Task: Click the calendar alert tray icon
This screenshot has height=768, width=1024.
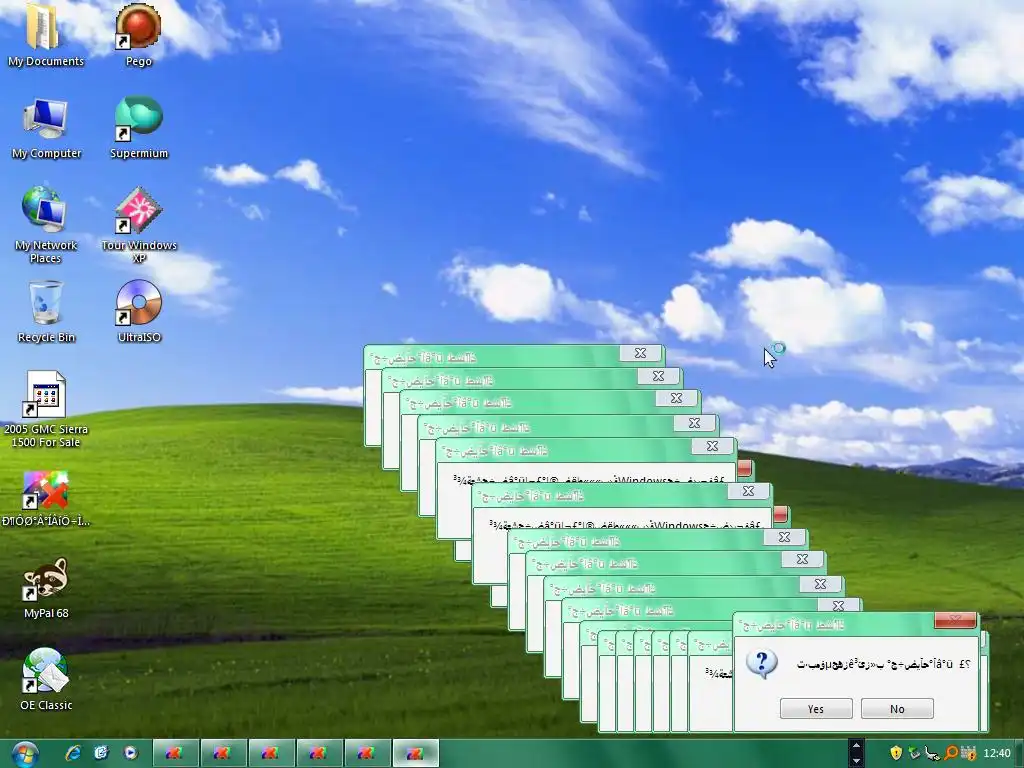Action: 968,753
